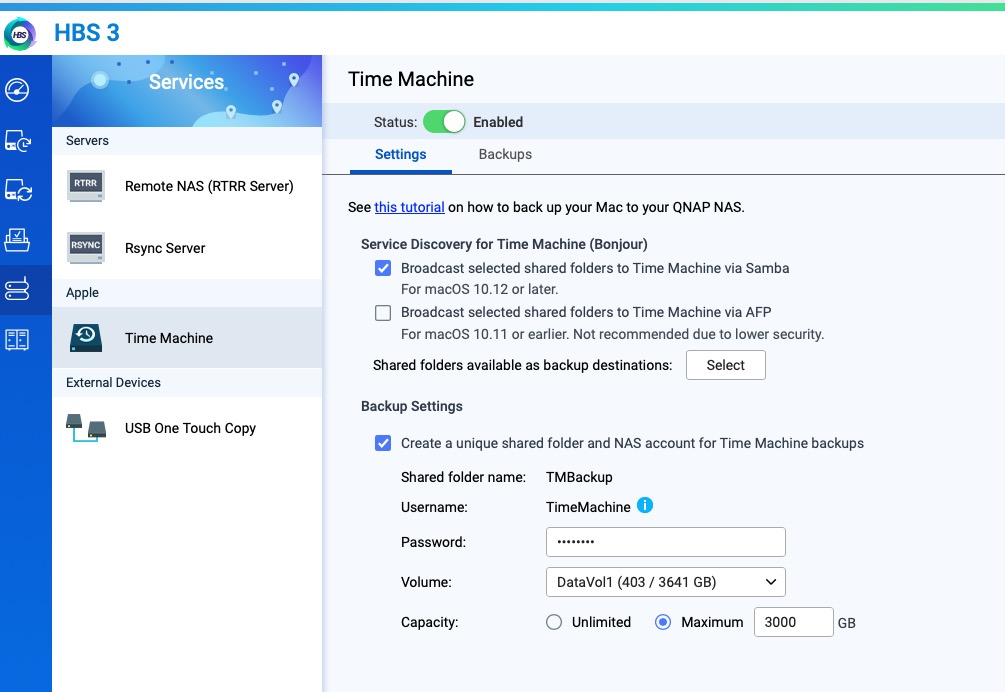This screenshot has width=1005, height=692.
Task: Click the TimeMachine username text
Action: tap(588, 507)
